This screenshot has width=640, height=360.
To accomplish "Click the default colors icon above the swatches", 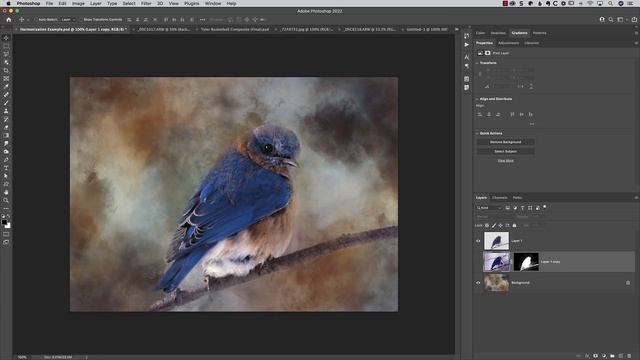I will [3, 216].
